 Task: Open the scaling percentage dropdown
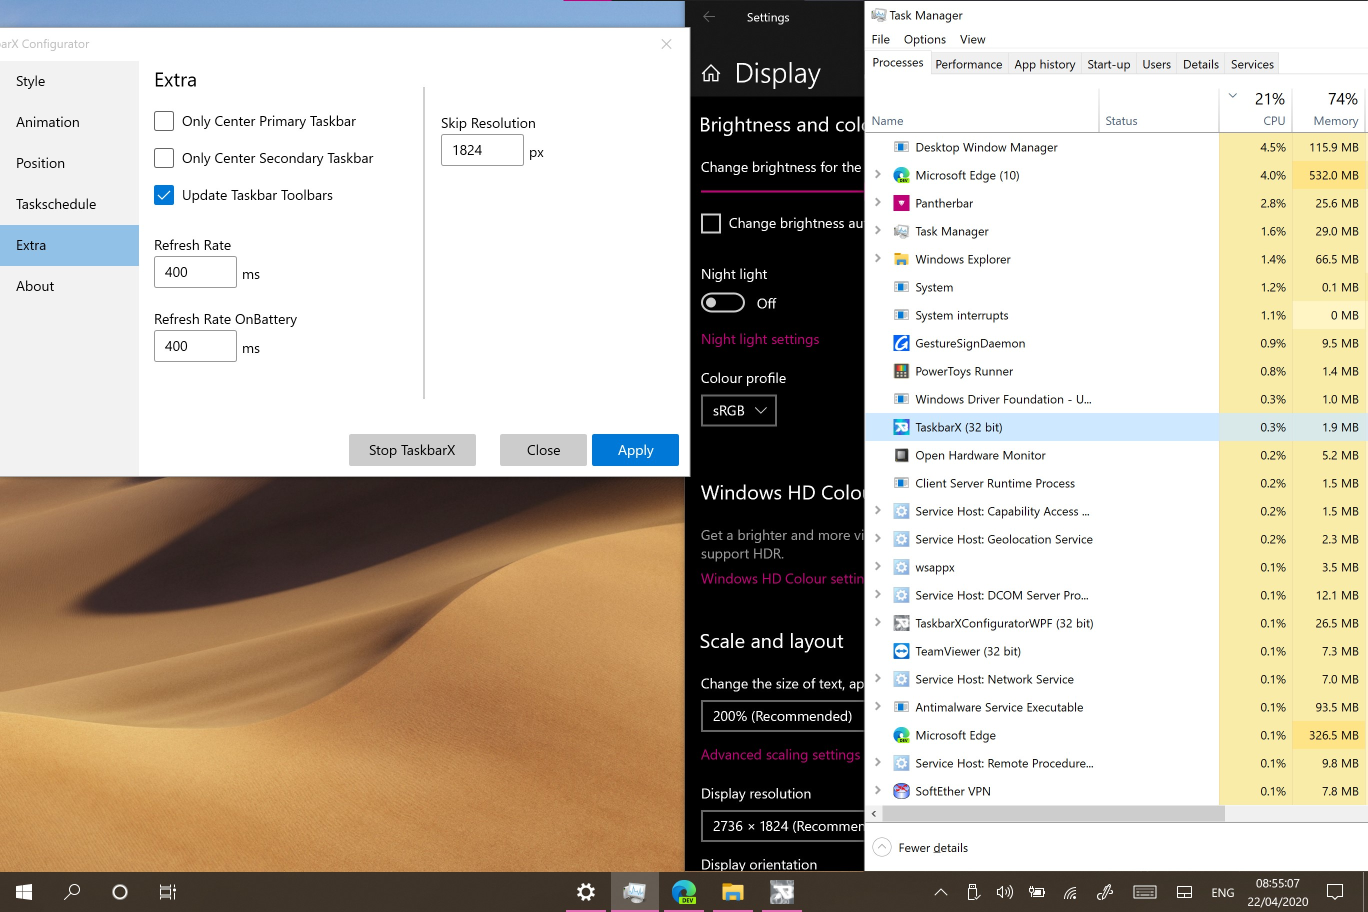click(783, 715)
